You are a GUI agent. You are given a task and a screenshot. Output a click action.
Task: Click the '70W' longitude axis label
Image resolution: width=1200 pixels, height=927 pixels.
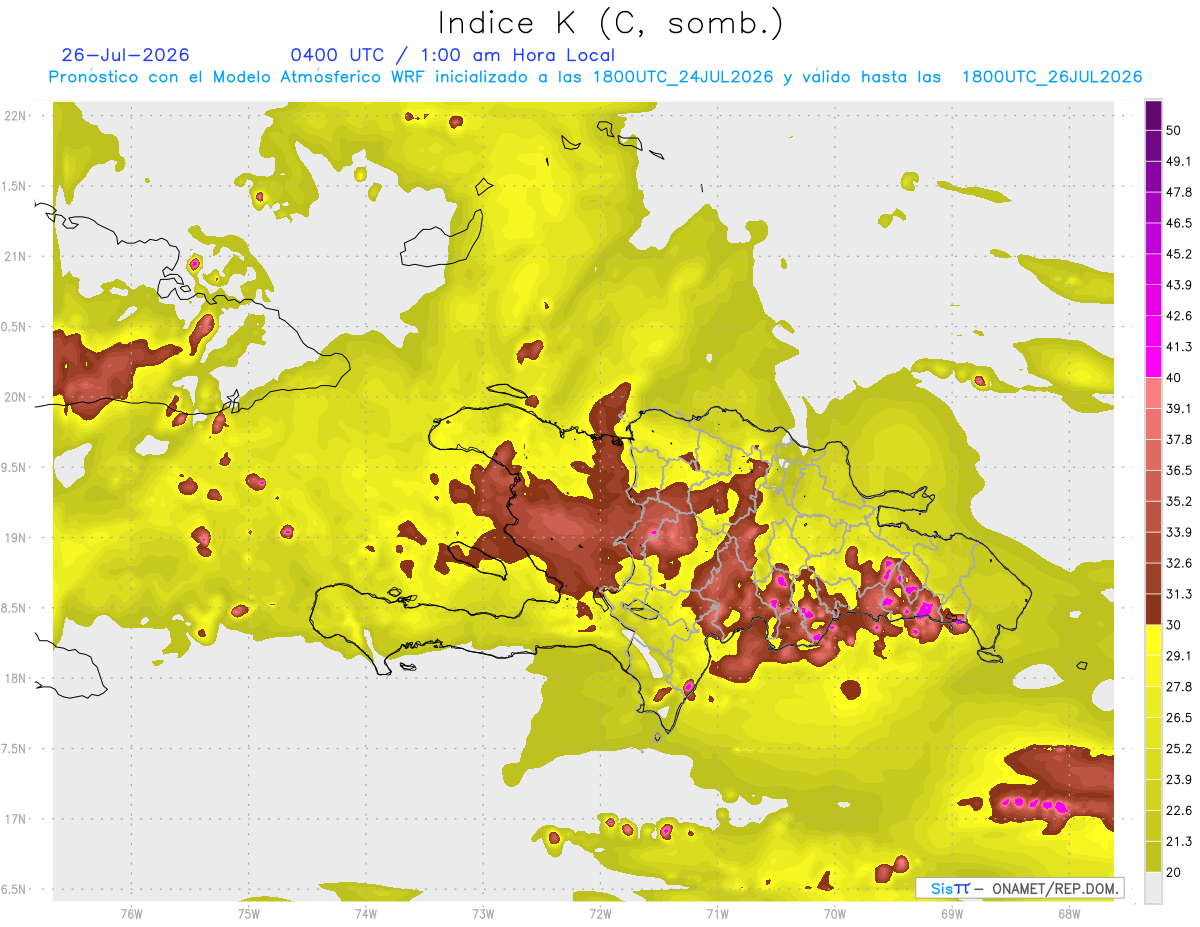[x=834, y=913]
